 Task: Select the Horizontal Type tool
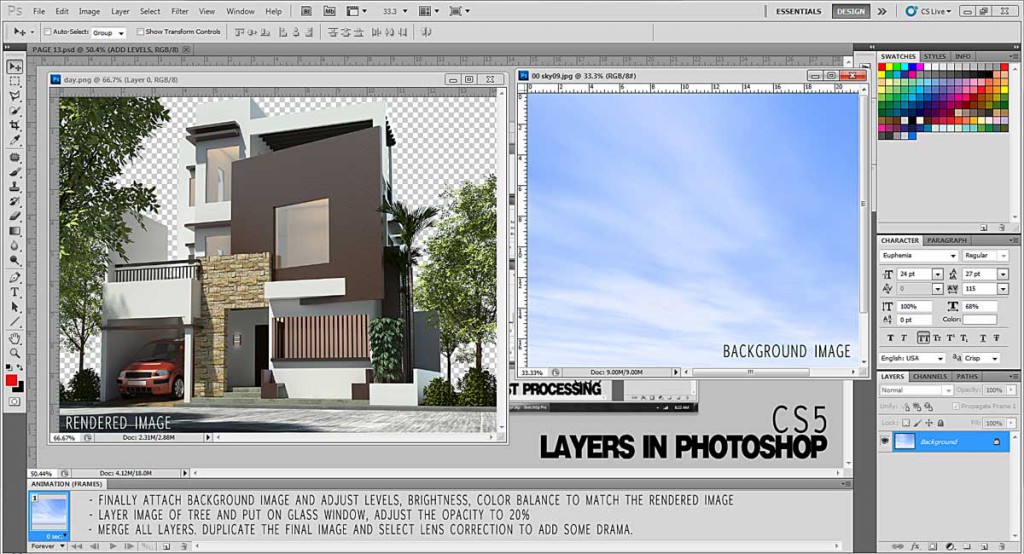tap(14, 292)
